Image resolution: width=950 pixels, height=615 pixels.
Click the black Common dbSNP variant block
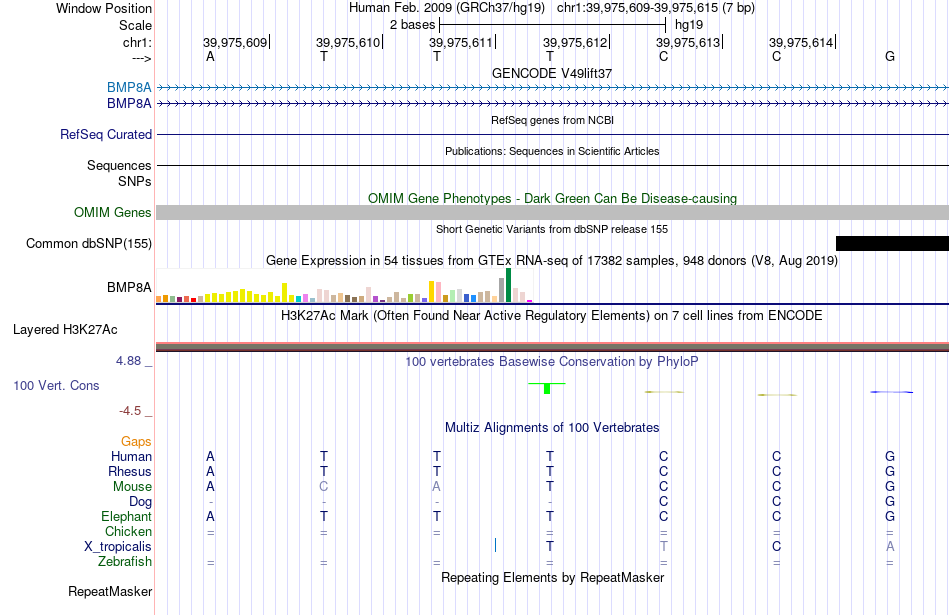tap(892, 243)
